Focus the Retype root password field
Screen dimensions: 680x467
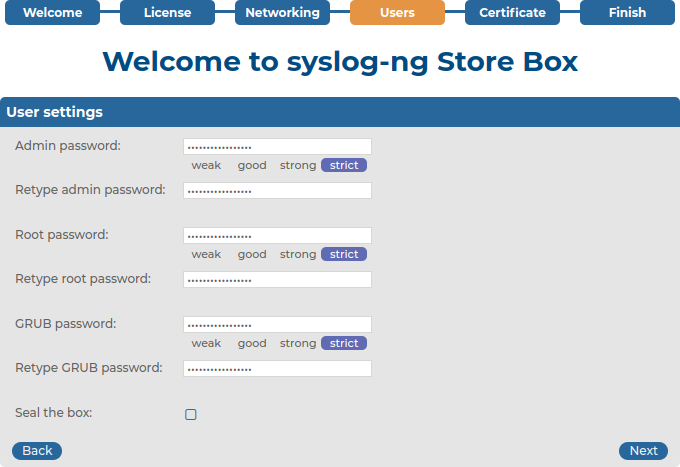(277, 279)
